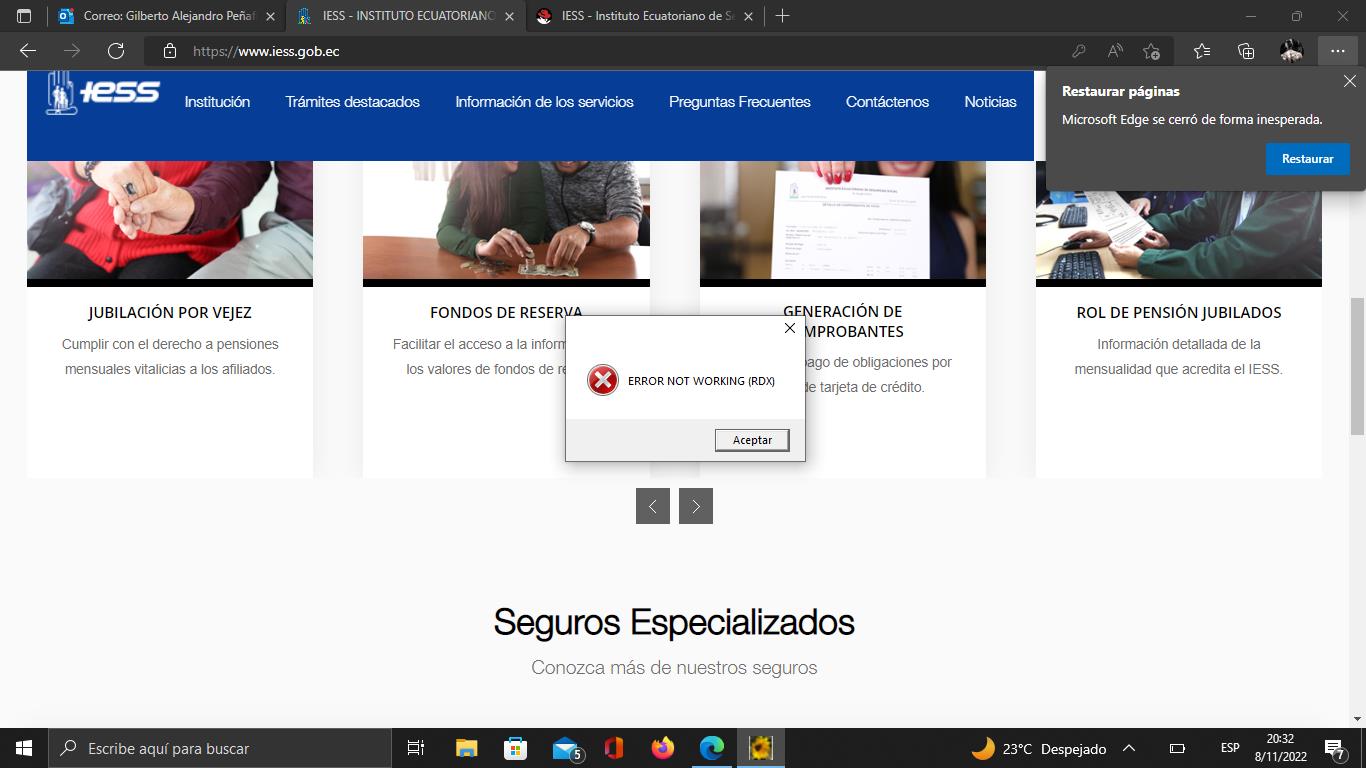Open new browser tab
The height and width of the screenshot is (768, 1366).
click(782, 16)
